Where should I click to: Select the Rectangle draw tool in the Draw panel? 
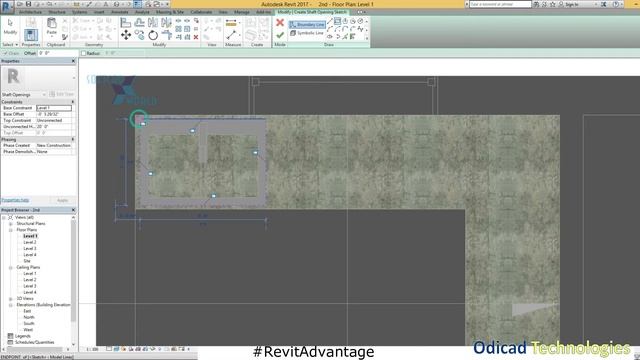pyautogui.click(x=338, y=21)
